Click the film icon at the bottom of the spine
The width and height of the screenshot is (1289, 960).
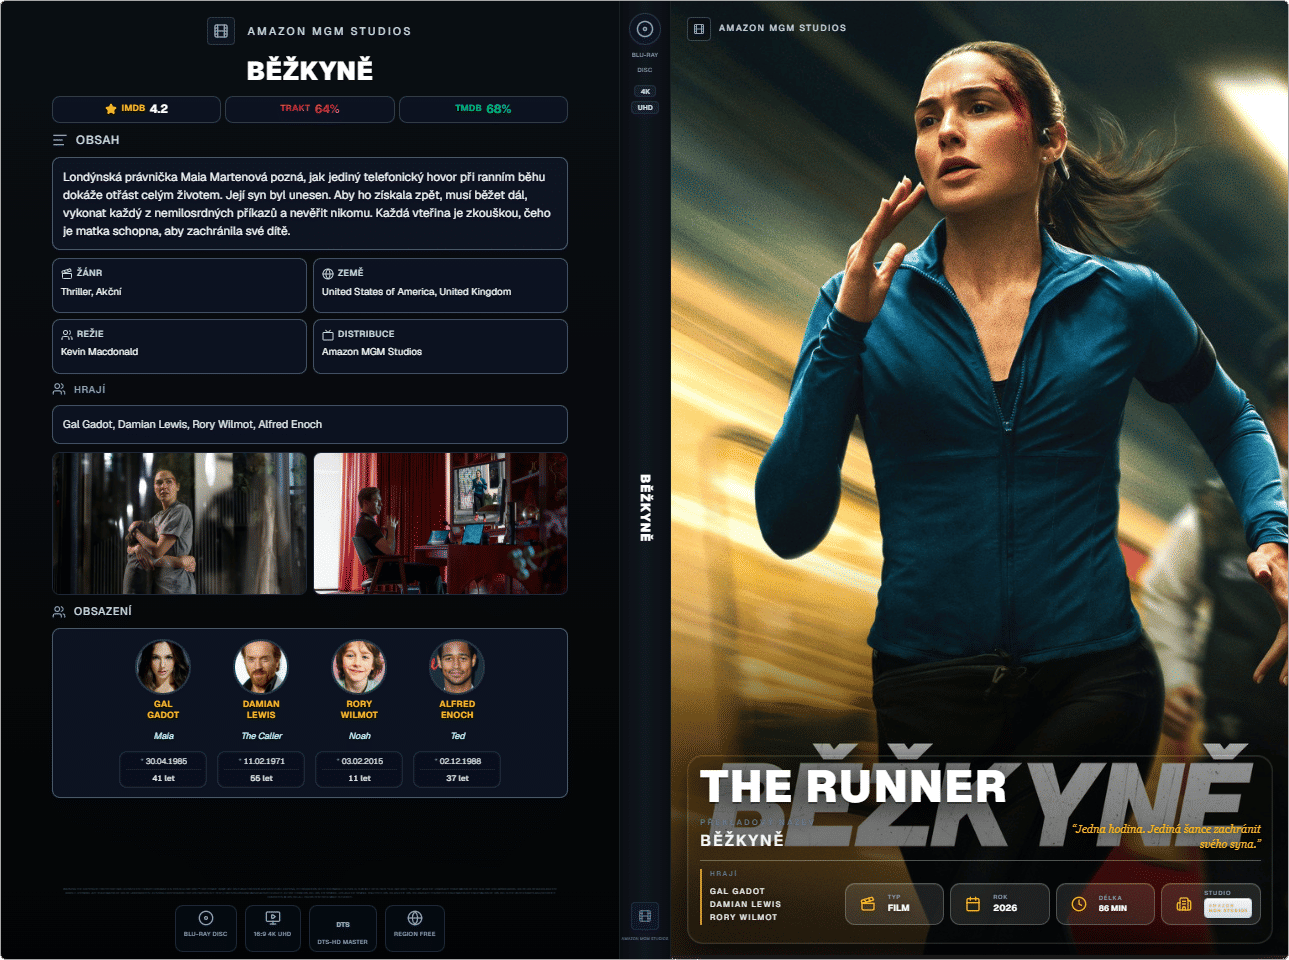pyautogui.click(x=645, y=916)
